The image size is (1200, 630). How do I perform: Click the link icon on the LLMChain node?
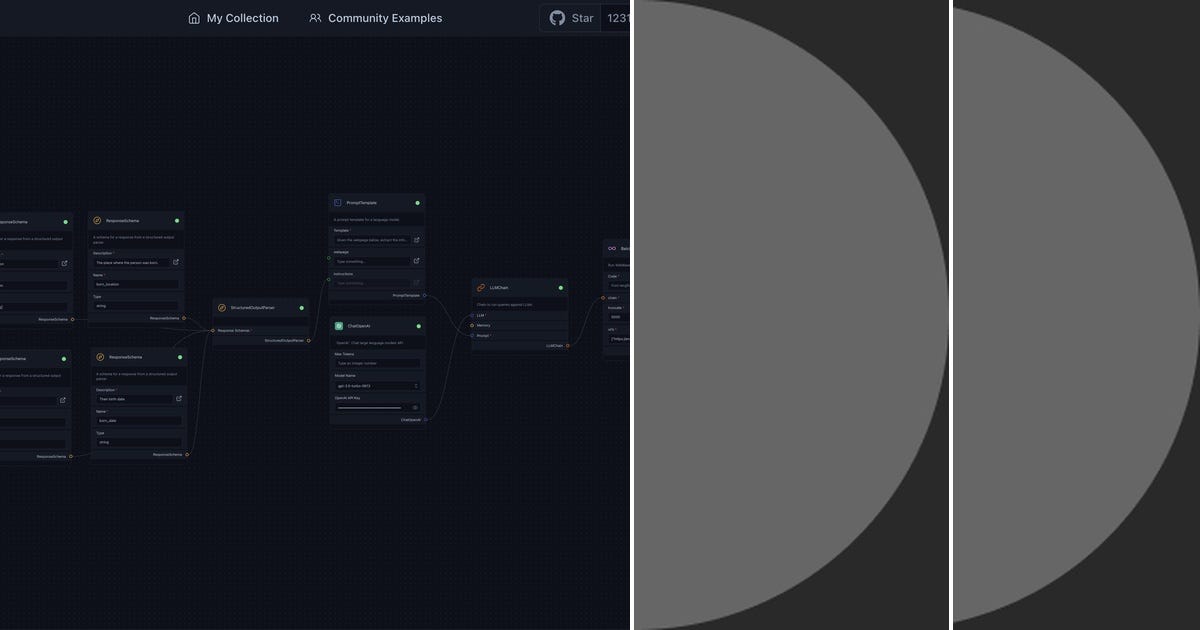coord(481,287)
